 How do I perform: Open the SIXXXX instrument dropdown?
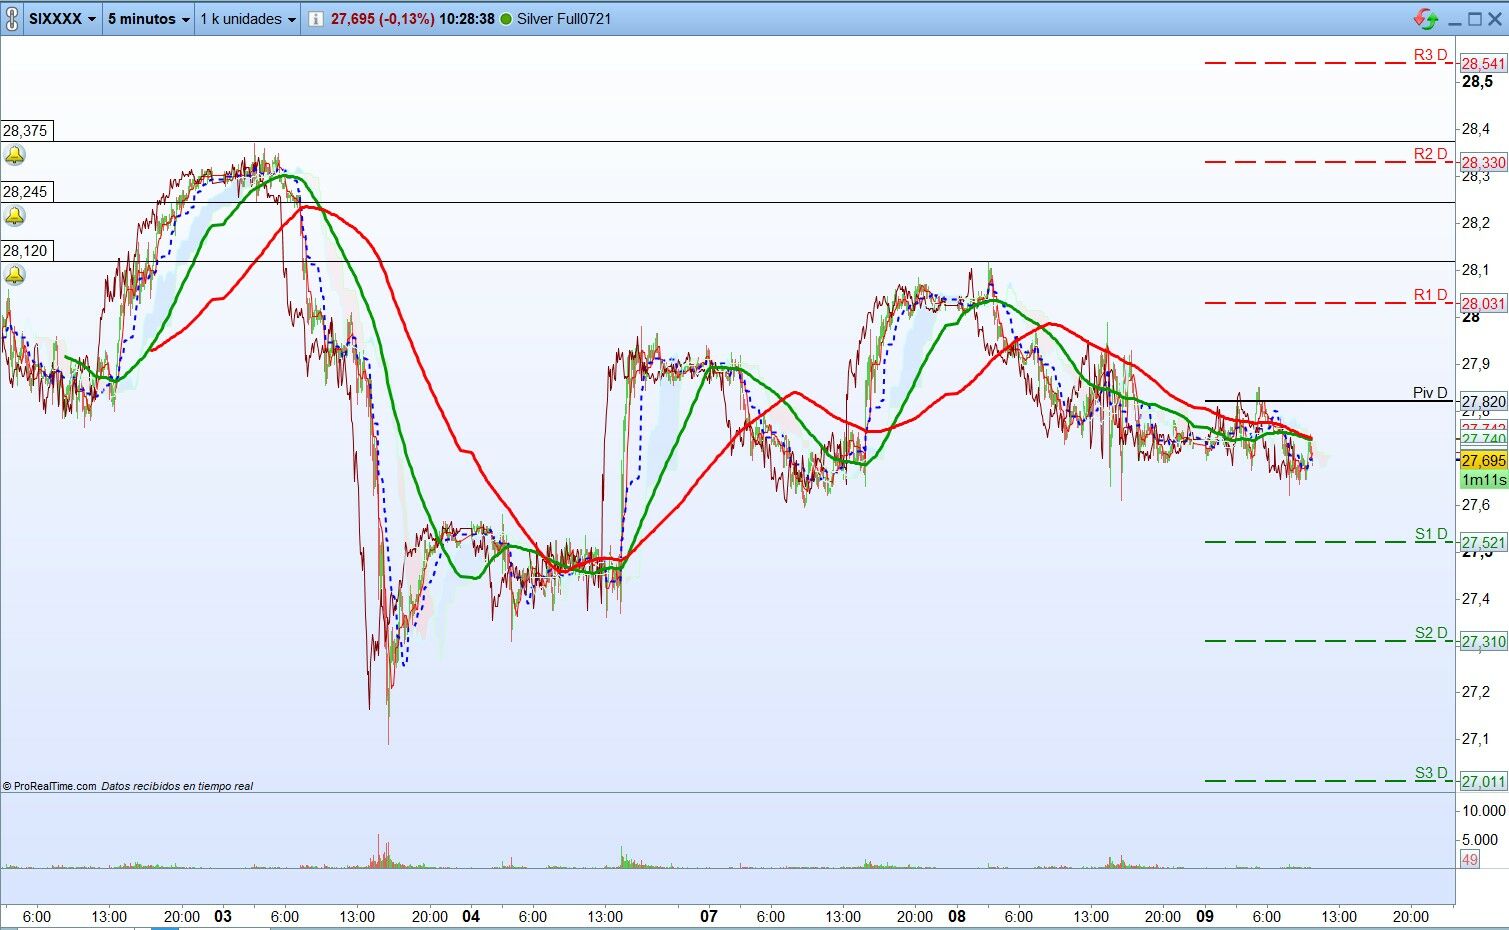[x=62, y=18]
